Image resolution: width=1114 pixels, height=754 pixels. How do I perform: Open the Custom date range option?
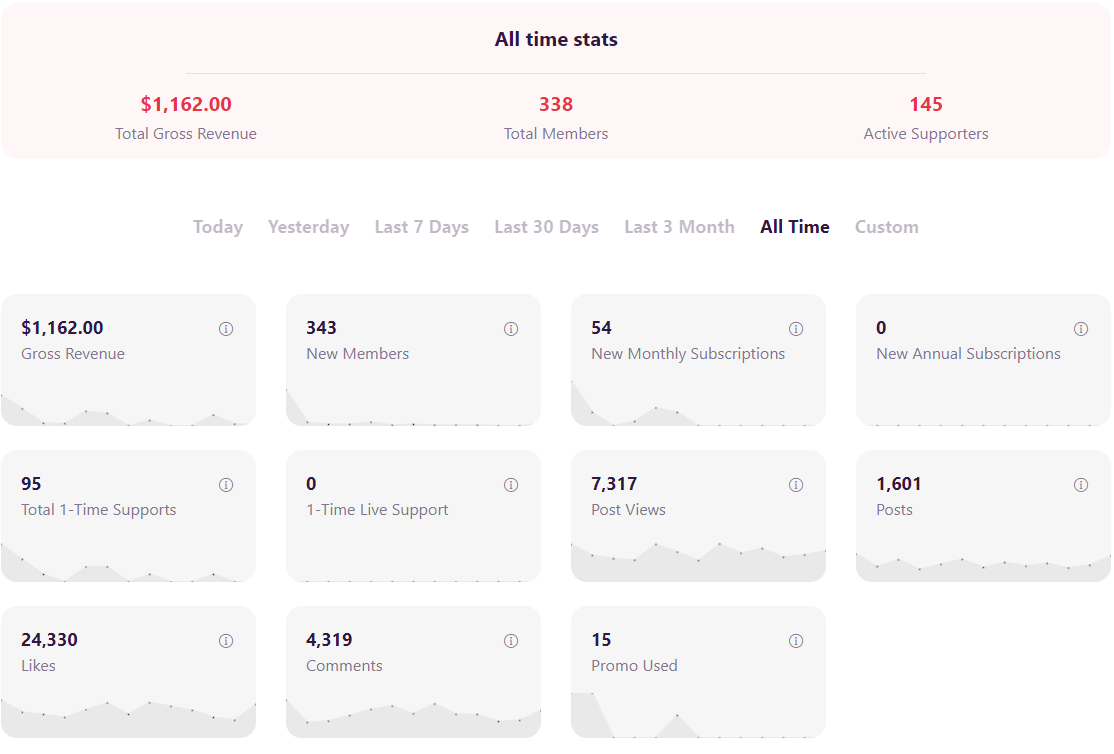887,227
